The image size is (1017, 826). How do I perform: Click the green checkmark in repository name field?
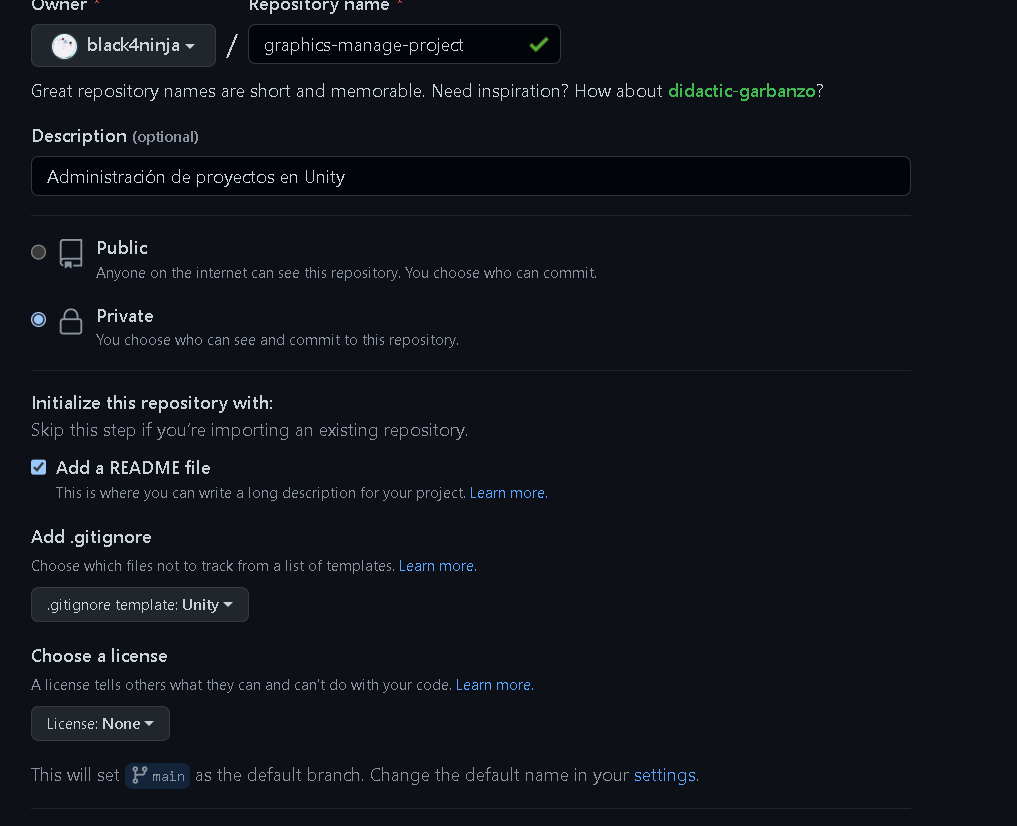pos(539,45)
